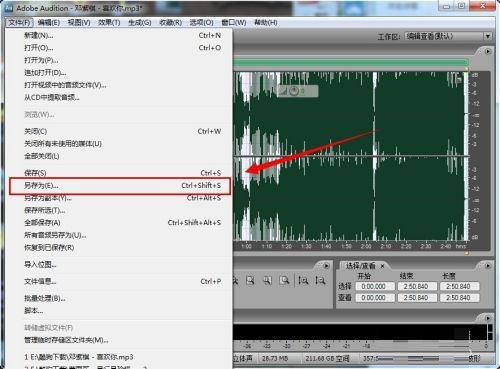Click the -18 mark on the level meter scale
The height and width of the screenshot is (369, 500).
(x=366, y=346)
